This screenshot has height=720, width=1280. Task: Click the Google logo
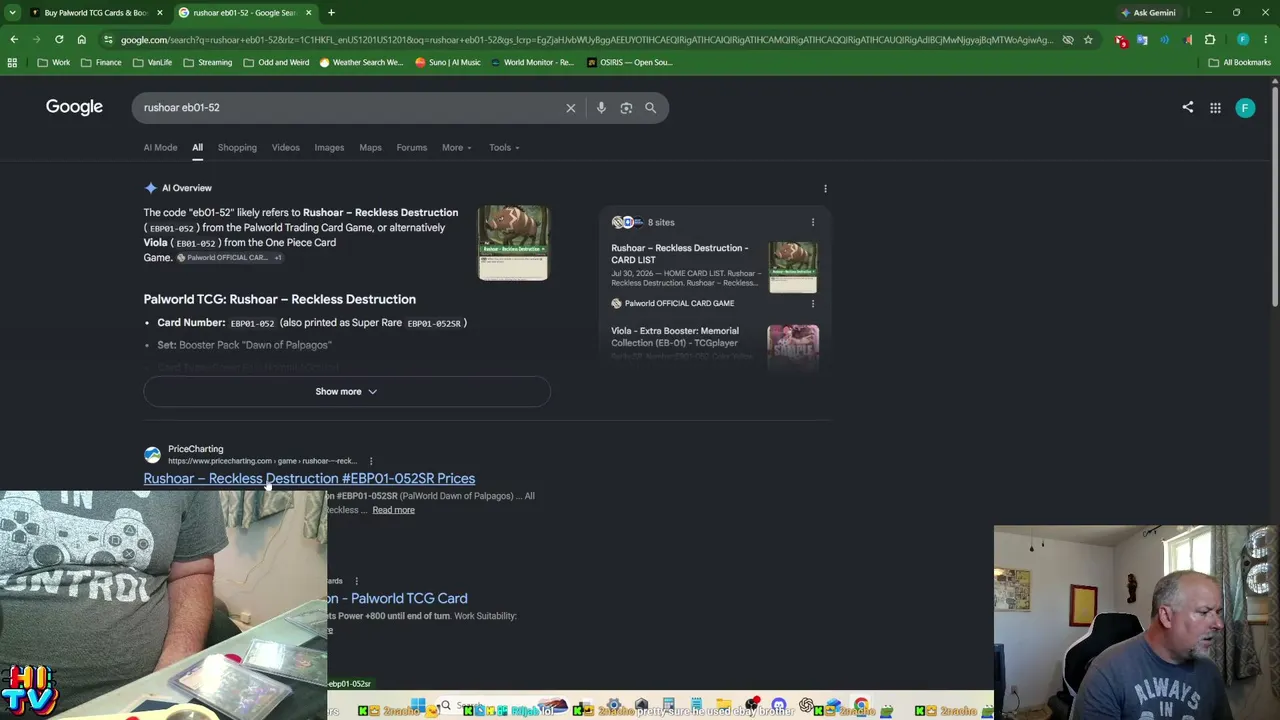click(74, 107)
